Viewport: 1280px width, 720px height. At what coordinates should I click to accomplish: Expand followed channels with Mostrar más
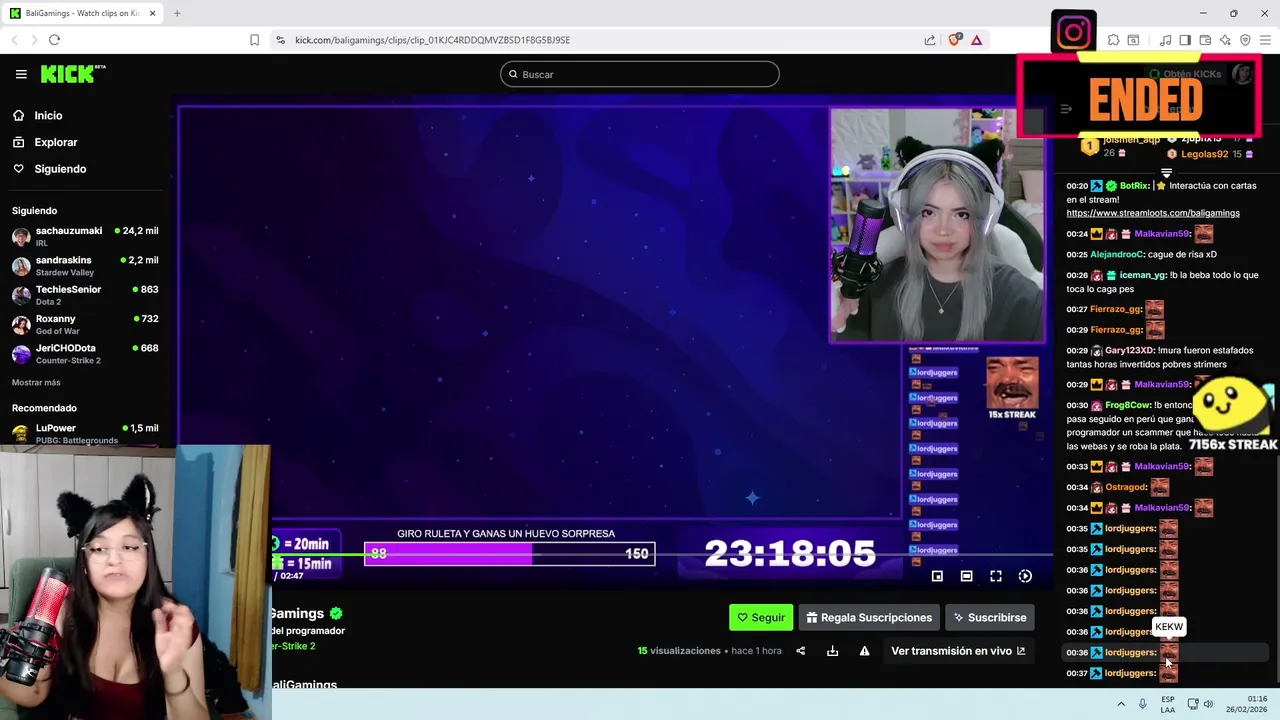(x=36, y=383)
